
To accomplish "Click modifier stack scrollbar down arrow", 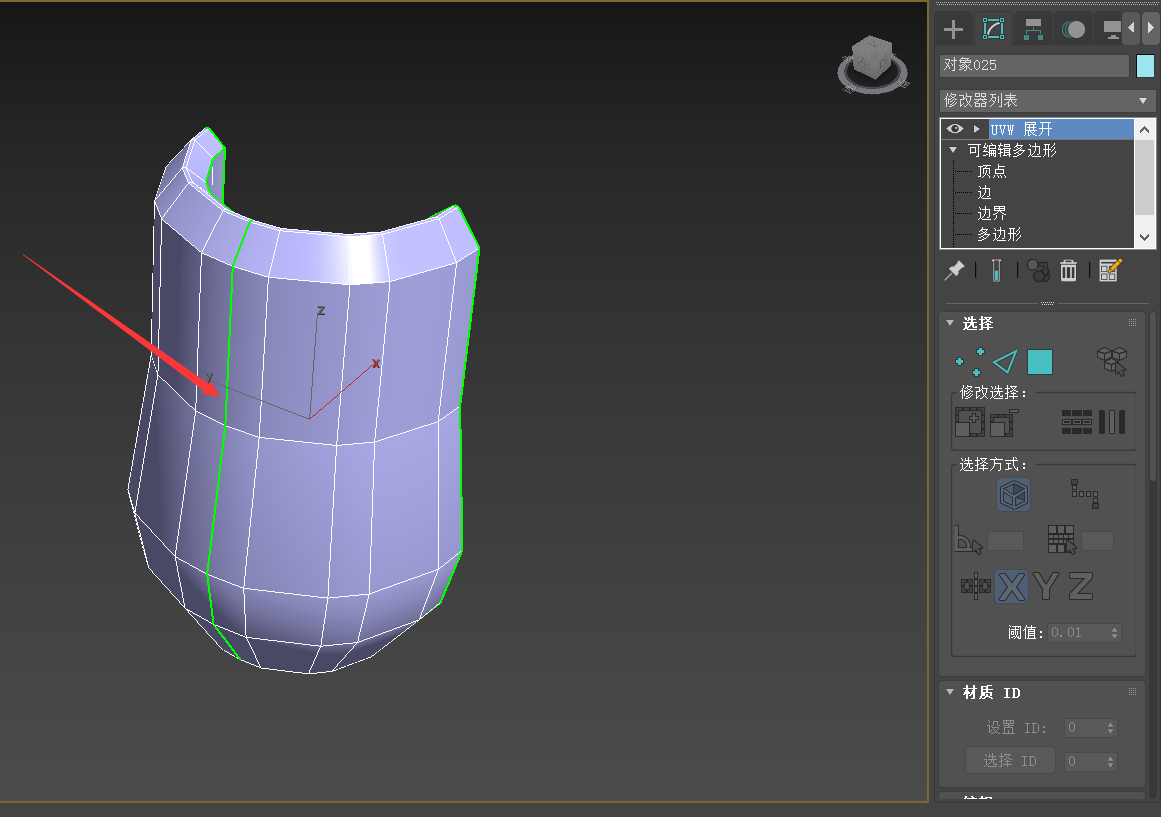I will coord(1145,237).
